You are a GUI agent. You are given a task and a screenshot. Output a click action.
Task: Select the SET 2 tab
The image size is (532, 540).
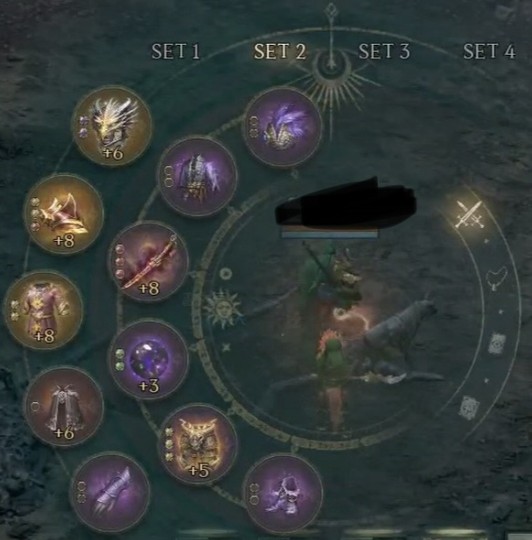[280, 51]
